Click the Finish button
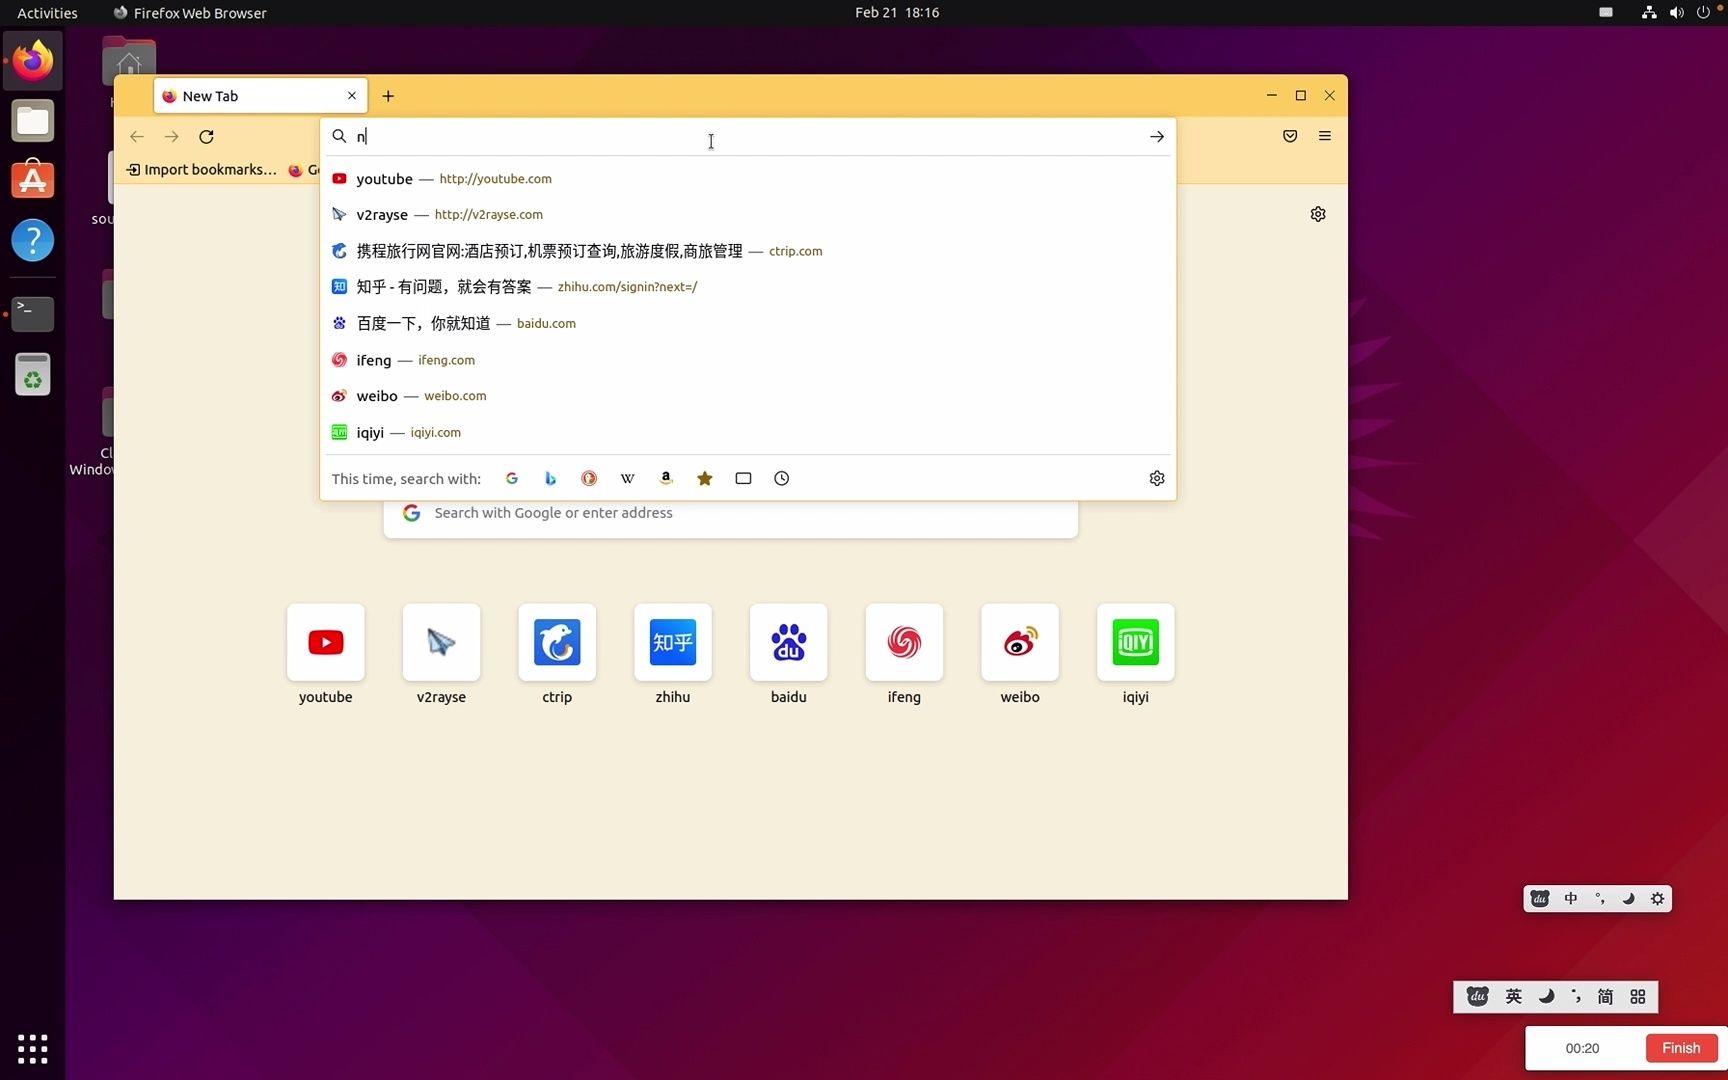The width and height of the screenshot is (1728, 1080). point(1681,1048)
